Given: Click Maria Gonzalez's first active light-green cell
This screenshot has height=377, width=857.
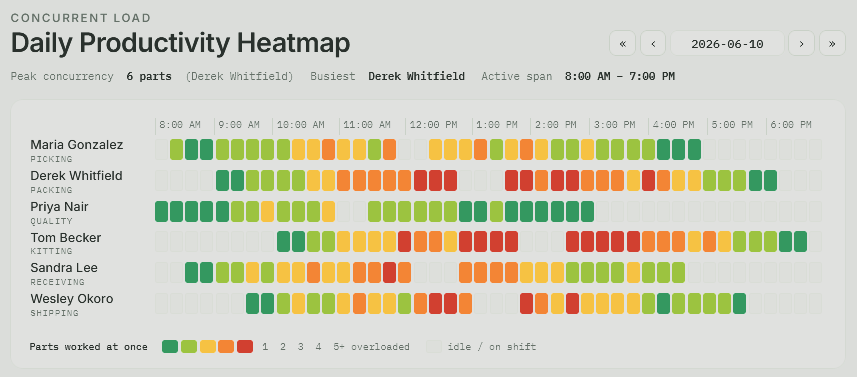Looking at the screenshot, I should (x=177, y=149).
